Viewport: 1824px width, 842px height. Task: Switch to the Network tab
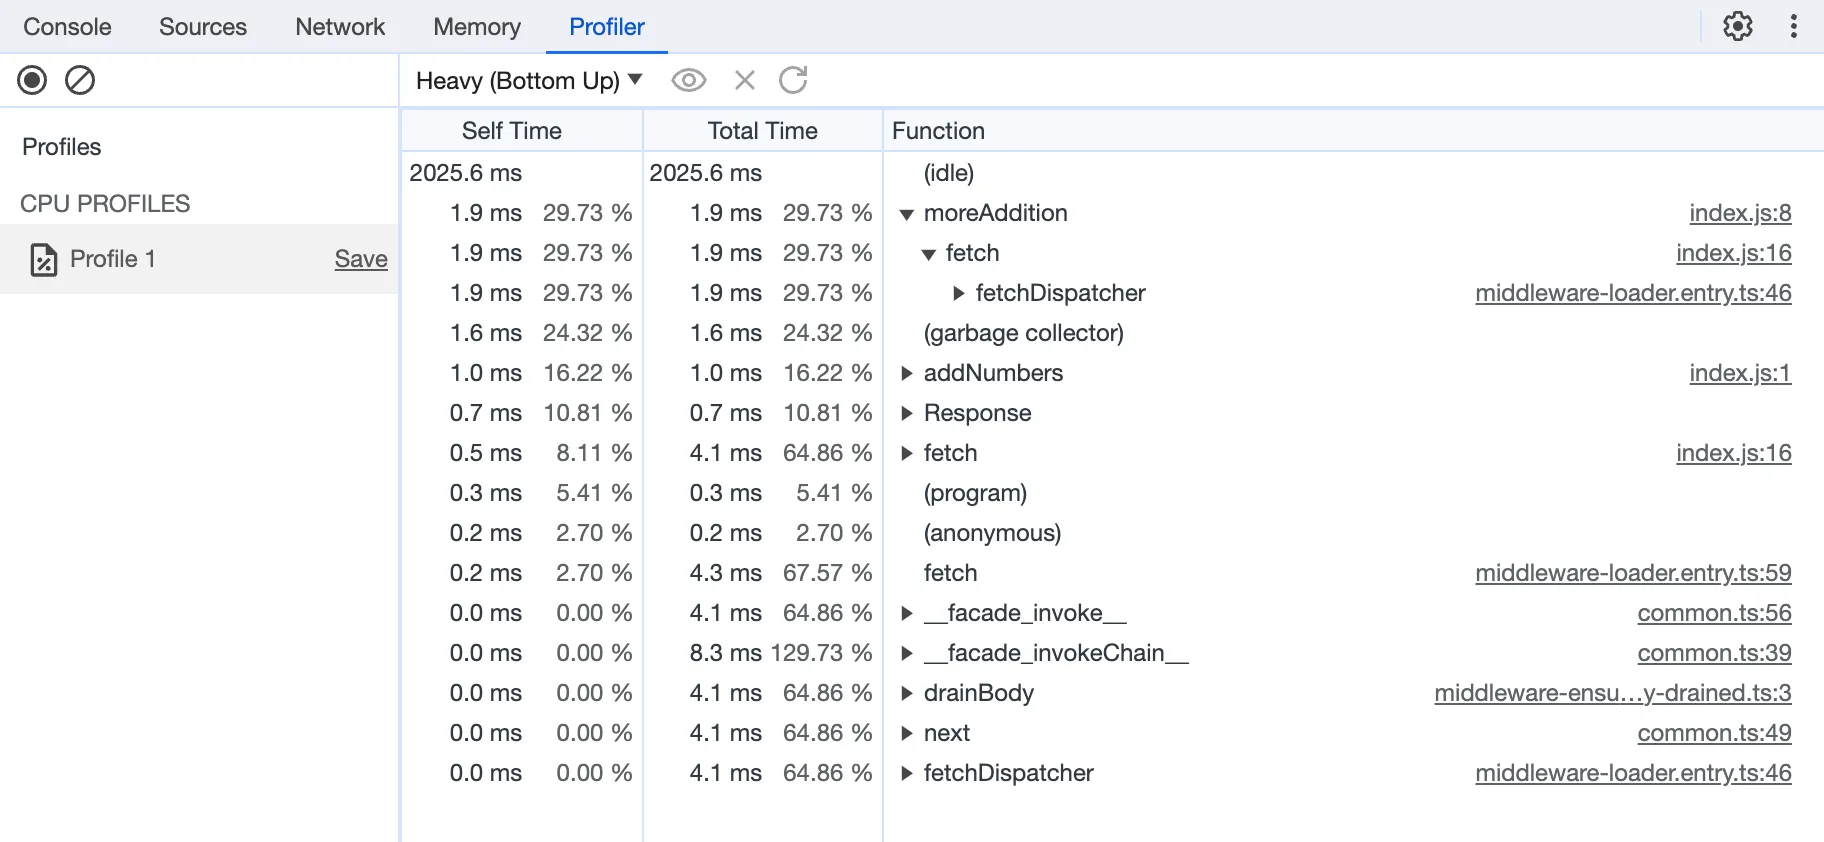(x=339, y=27)
